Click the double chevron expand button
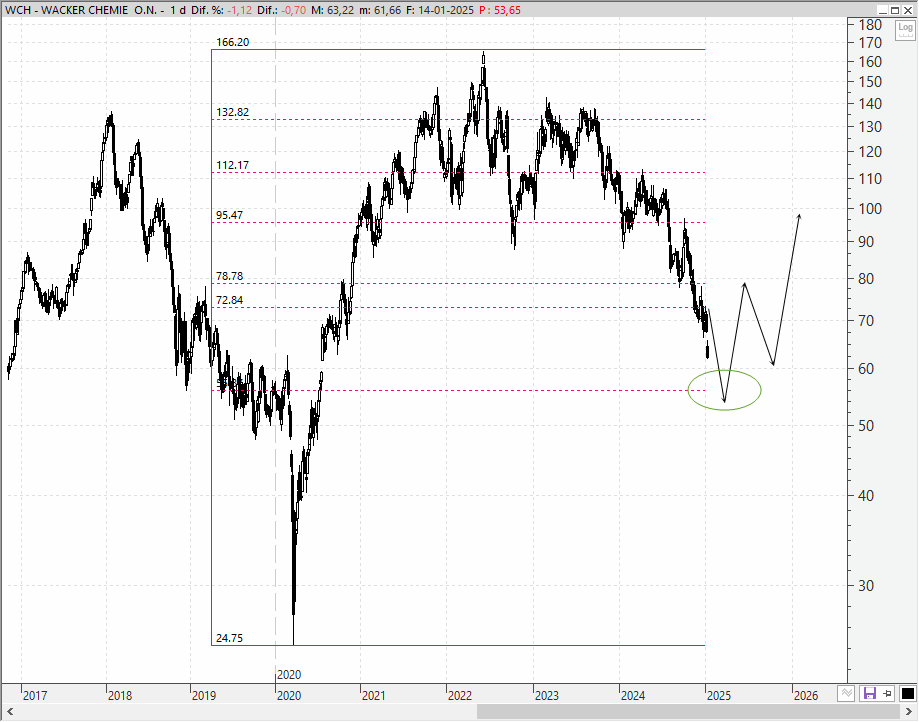The image size is (919, 722). pyautogui.click(x=846, y=694)
